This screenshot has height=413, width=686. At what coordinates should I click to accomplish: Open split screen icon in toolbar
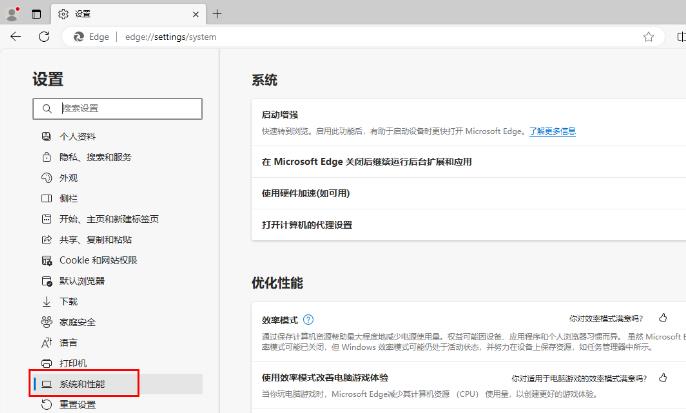681,37
